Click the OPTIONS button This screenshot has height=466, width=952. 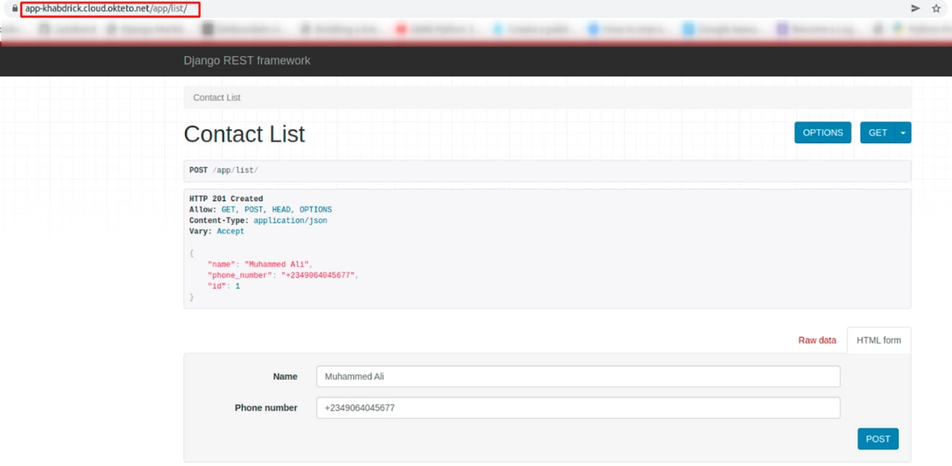(823, 132)
